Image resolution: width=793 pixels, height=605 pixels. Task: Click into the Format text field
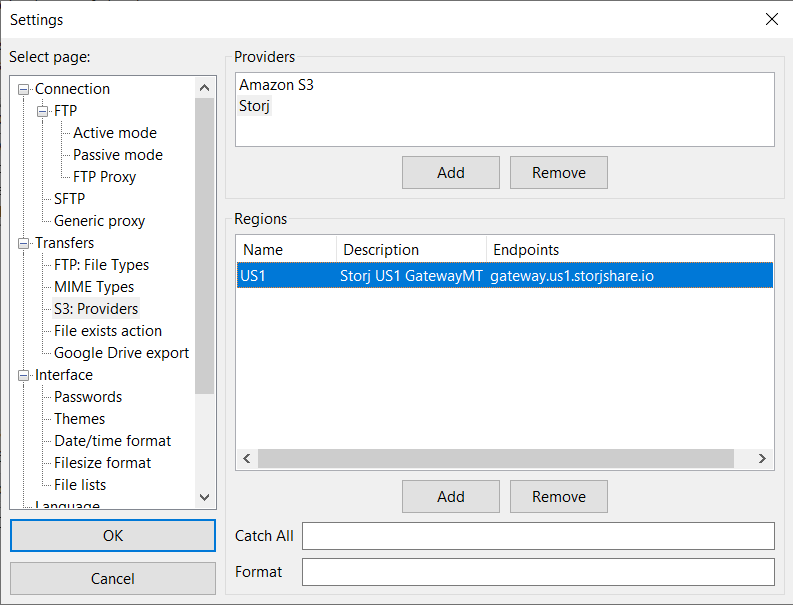(538, 572)
